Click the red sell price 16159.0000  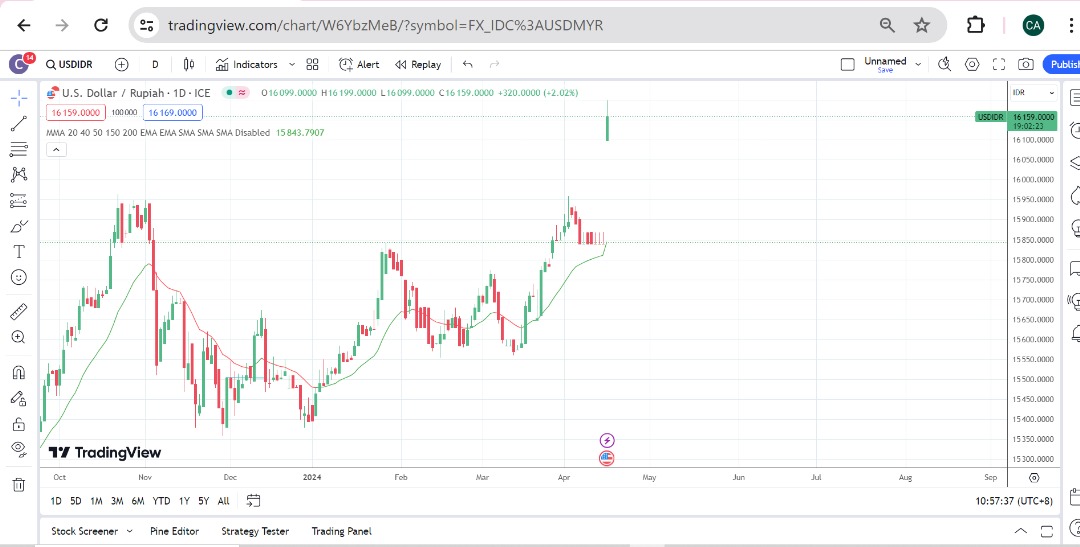pyautogui.click(x=76, y=112)
